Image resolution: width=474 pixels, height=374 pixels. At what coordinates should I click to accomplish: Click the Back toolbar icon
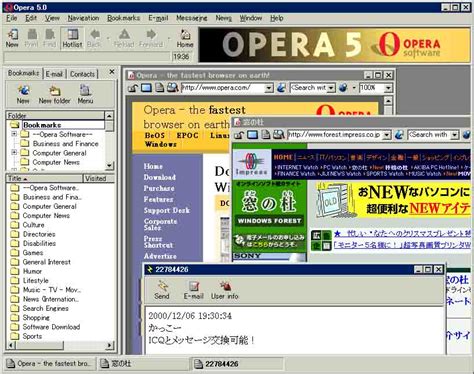pos(95,38)
